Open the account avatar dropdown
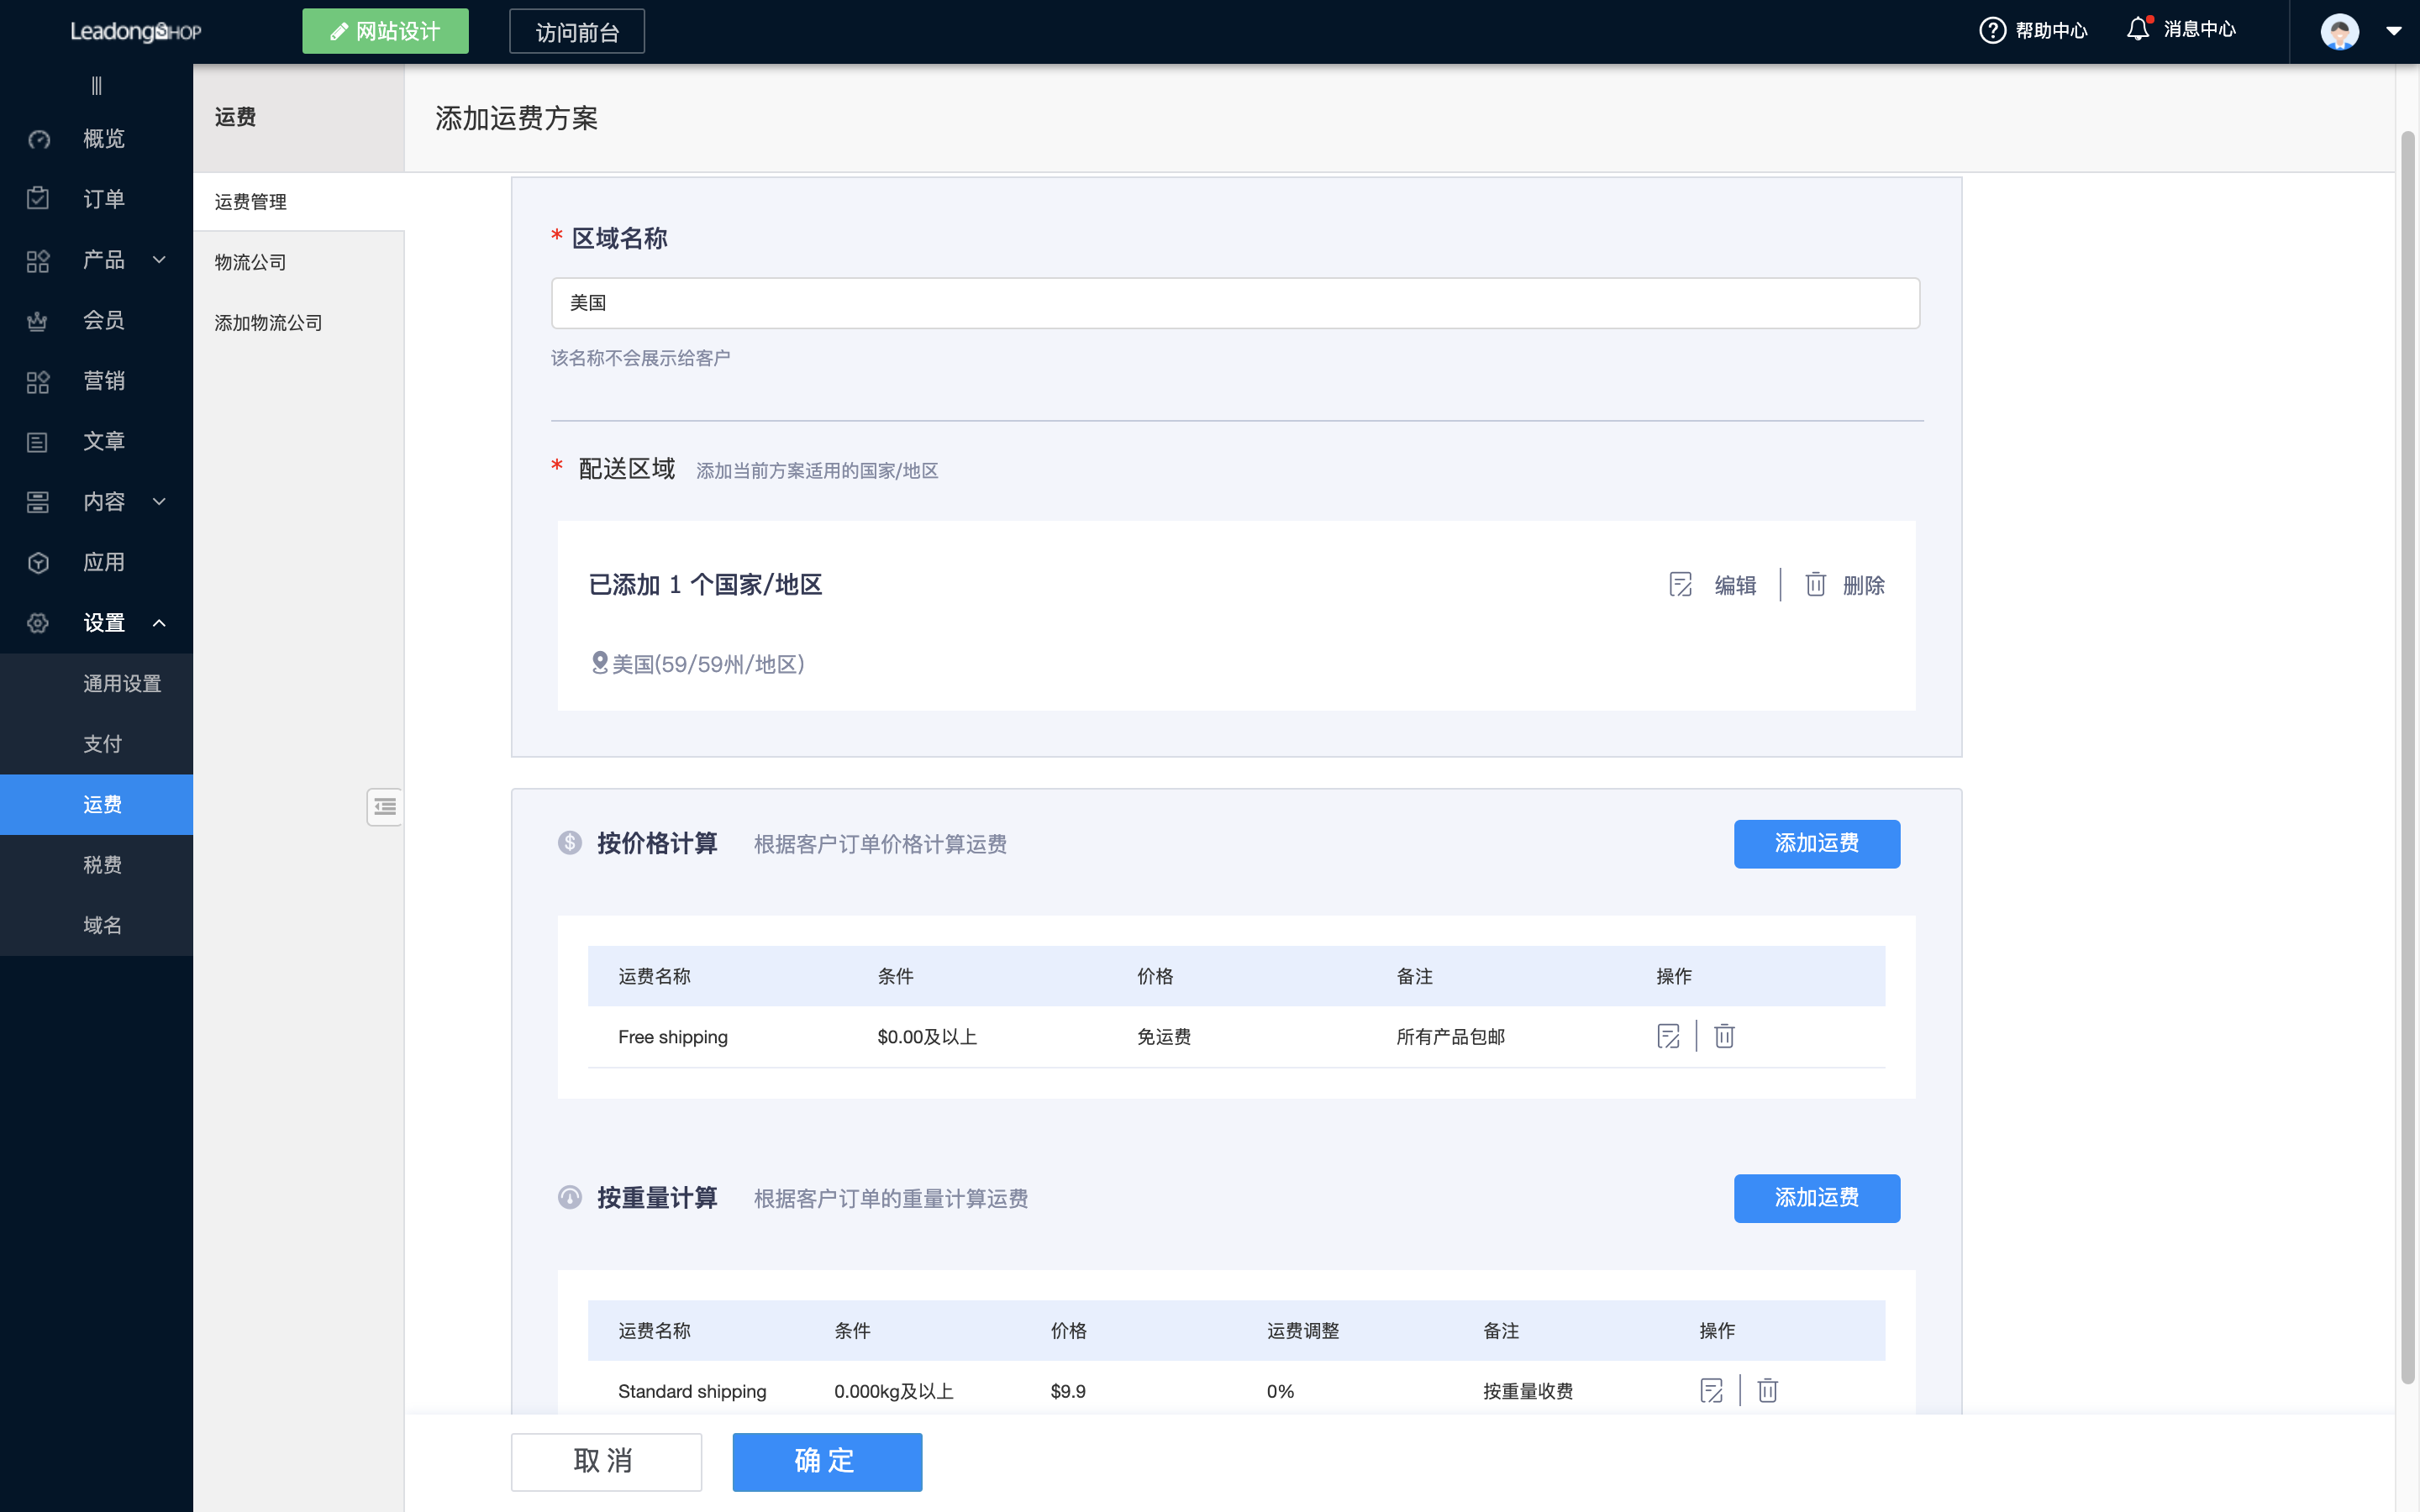The height and width of the screenshot is (1512, 2420). click(2340, 31)
